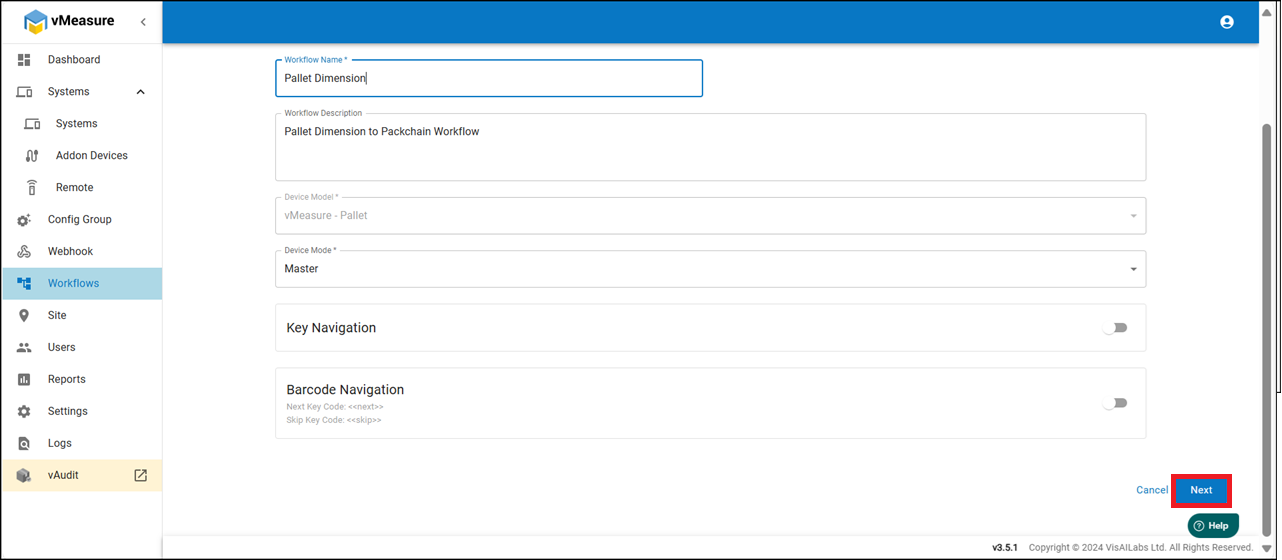1282x560 pixels.
Task: Turn on the Barcode Navigation switch
Action: click(x=1114, y=403)
